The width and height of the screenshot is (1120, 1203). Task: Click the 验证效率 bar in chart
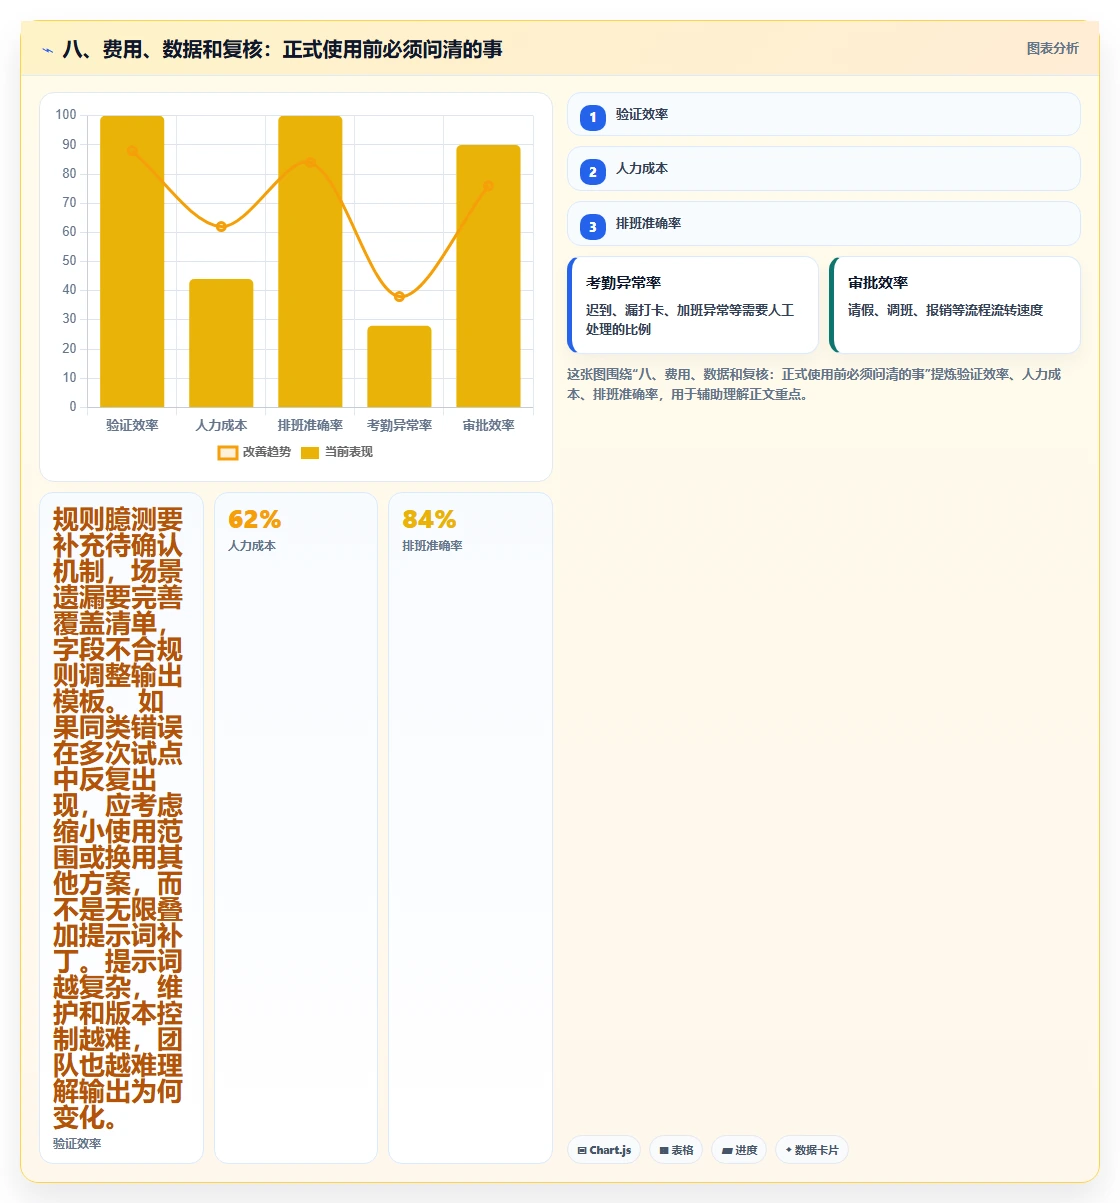pyautogui.click(x=132, y=262)
